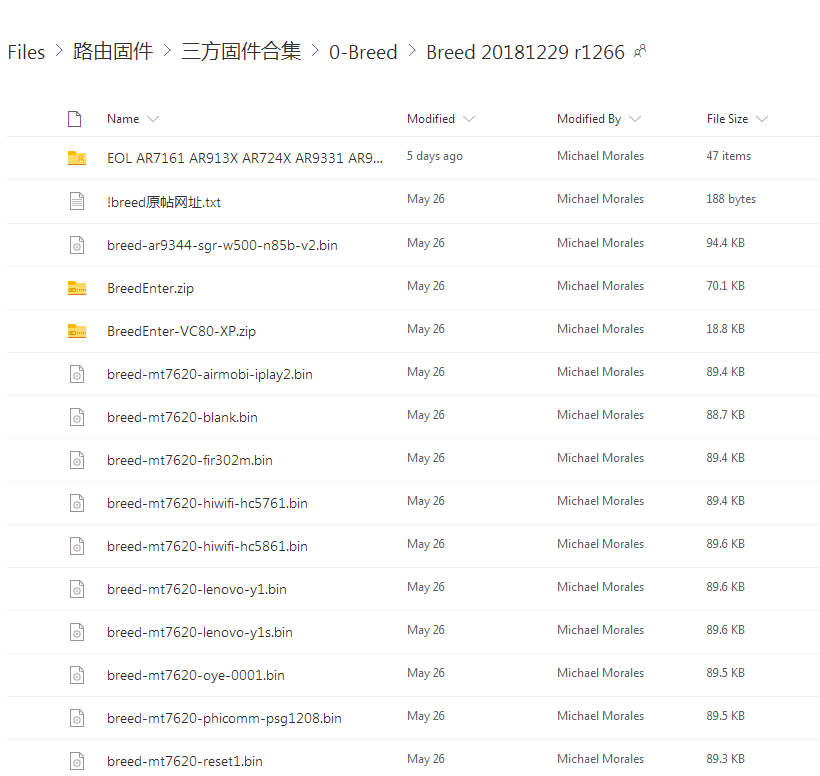Viewport: 820px width, 776px height.
Task: Click the file icon for breed-mt7620-airmobi-iplay2.bin
Action: click(x=77, y=374)
